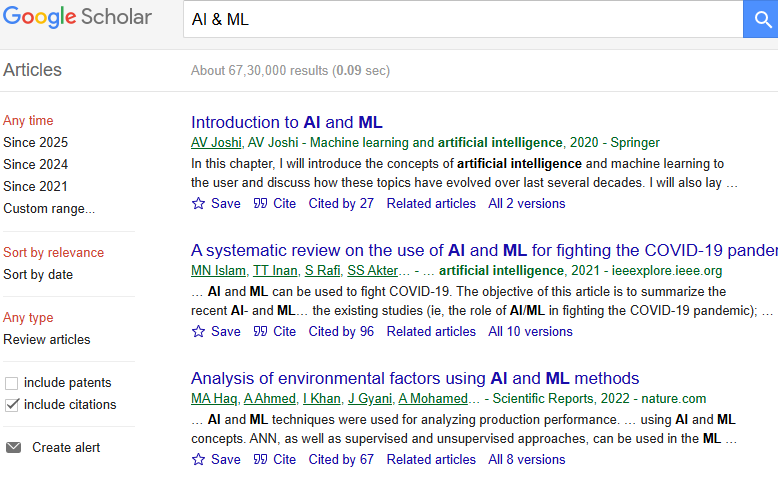The width and height of the screenshot is (778, 483).
Task: View All 2 versions
Action: pyautogui.click(x=526, y=204)
